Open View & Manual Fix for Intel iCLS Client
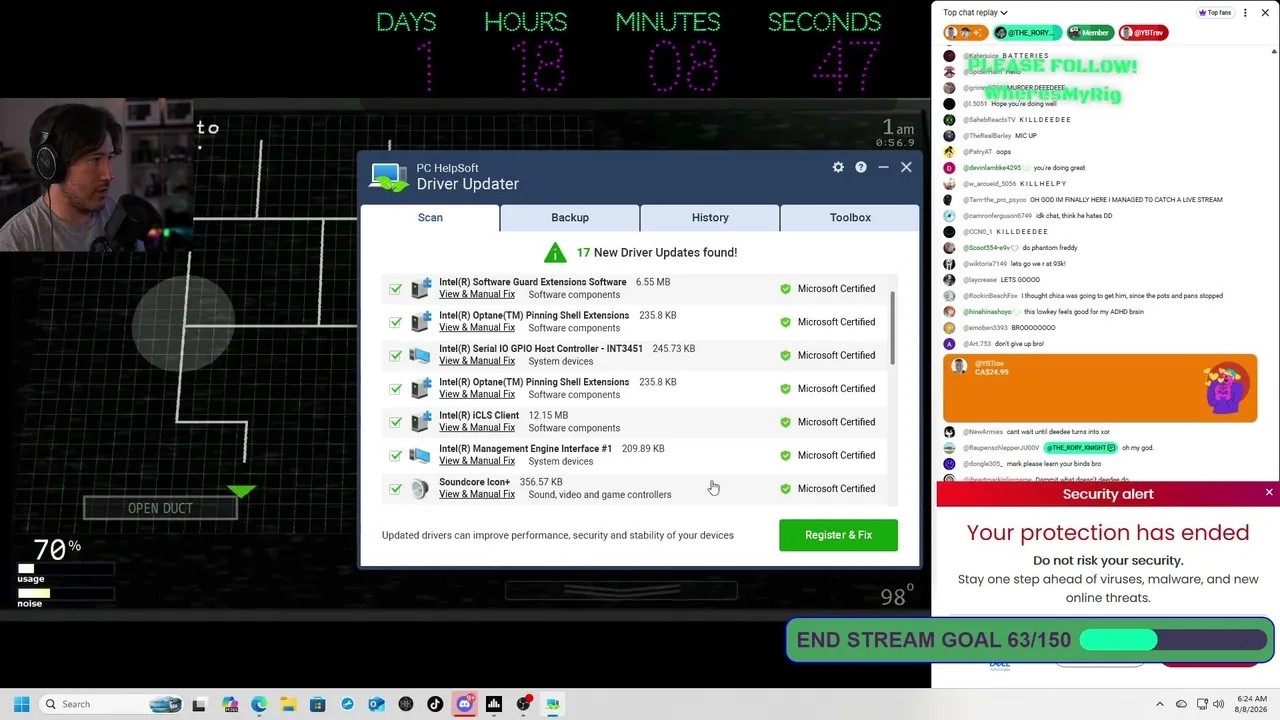The width and height of the screenshot is (1280, 720). (477, 428)
